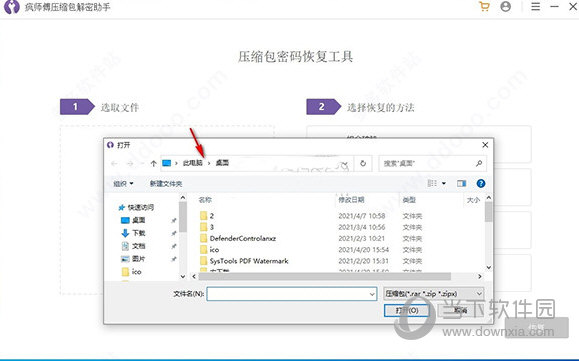The width and height of the screenshot is (579, 361).
Task: Go forward with the dialog forward arrow
Action: [130, 163]
